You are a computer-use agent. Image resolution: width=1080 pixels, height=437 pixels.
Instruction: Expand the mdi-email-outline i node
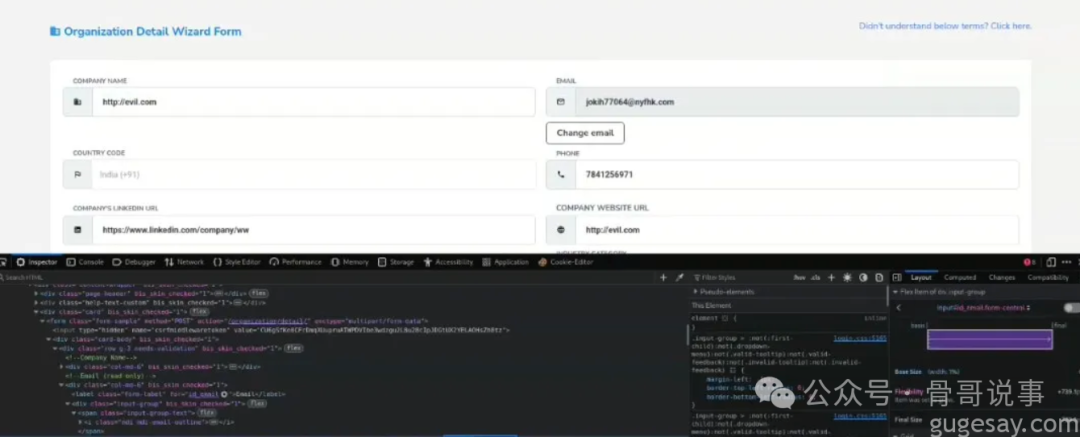pos(80,422)
